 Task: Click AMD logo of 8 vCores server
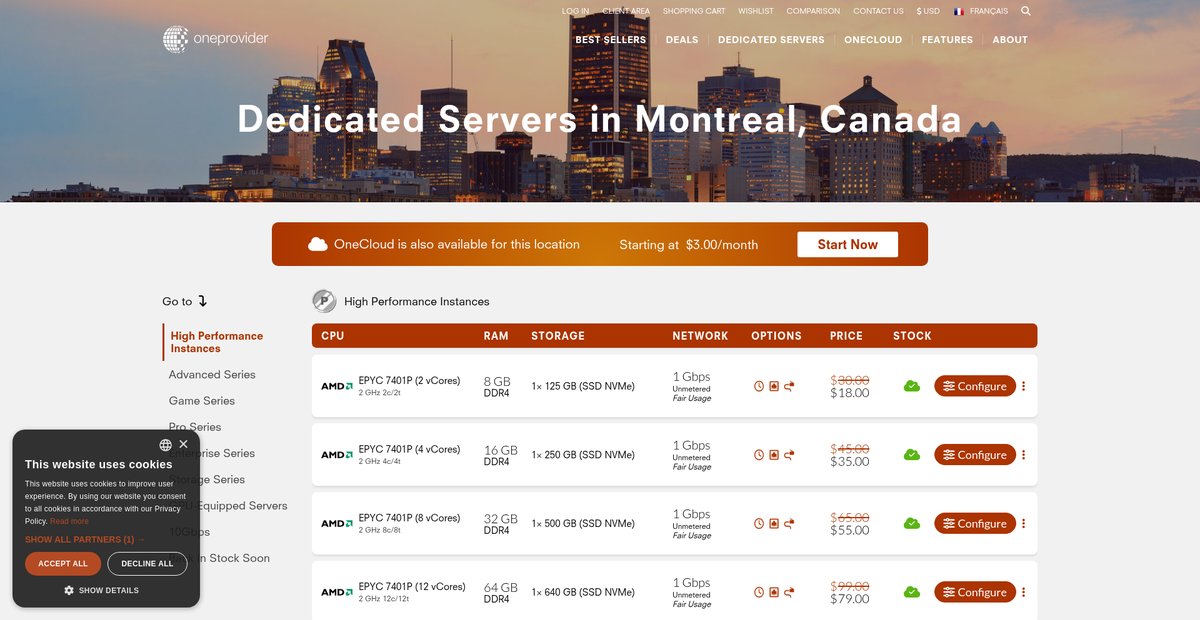[x=337, y=523]
